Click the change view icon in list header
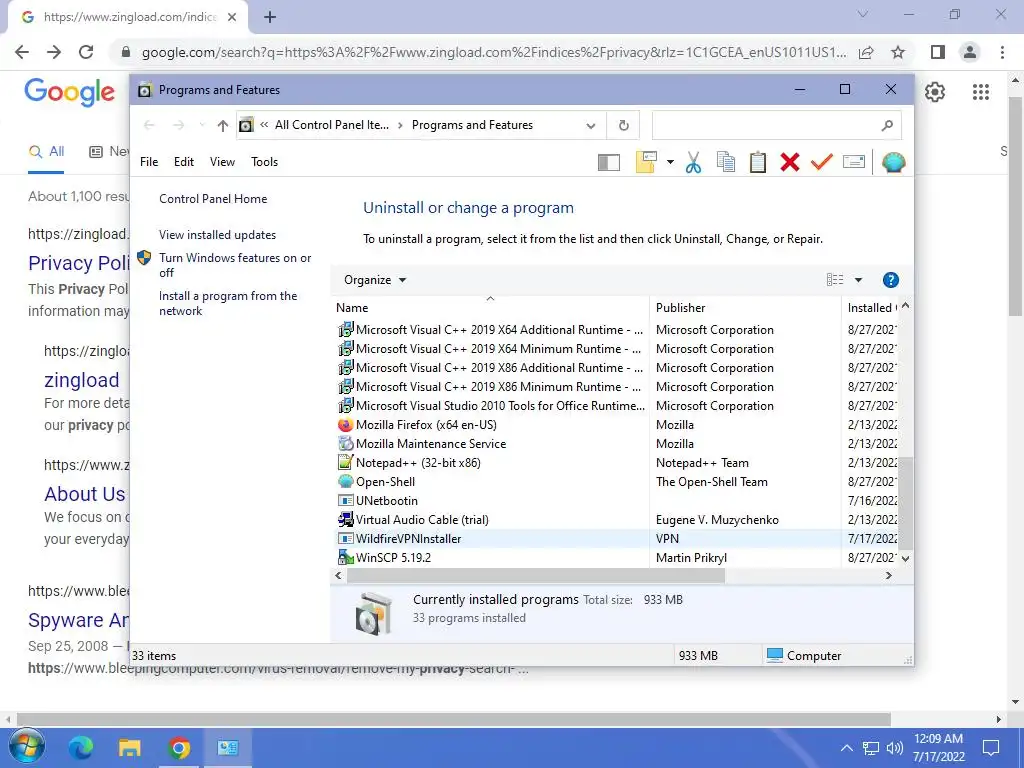 [835, 280]
